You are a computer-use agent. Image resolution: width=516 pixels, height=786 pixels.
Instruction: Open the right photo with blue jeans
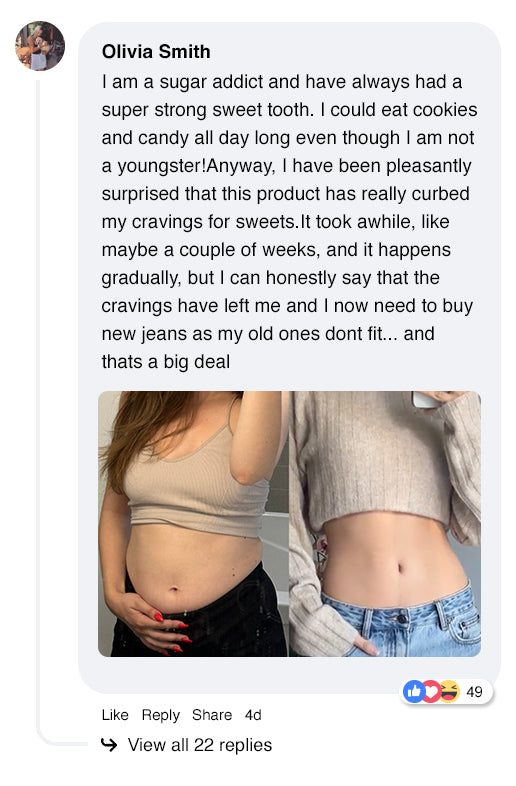[385, 524]
